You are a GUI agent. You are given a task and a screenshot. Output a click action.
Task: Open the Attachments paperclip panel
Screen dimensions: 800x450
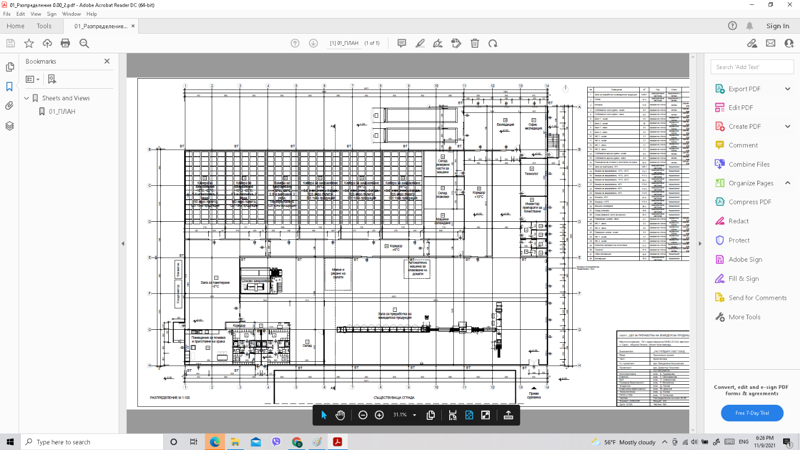pyautogui.click(x=10, y=106)
